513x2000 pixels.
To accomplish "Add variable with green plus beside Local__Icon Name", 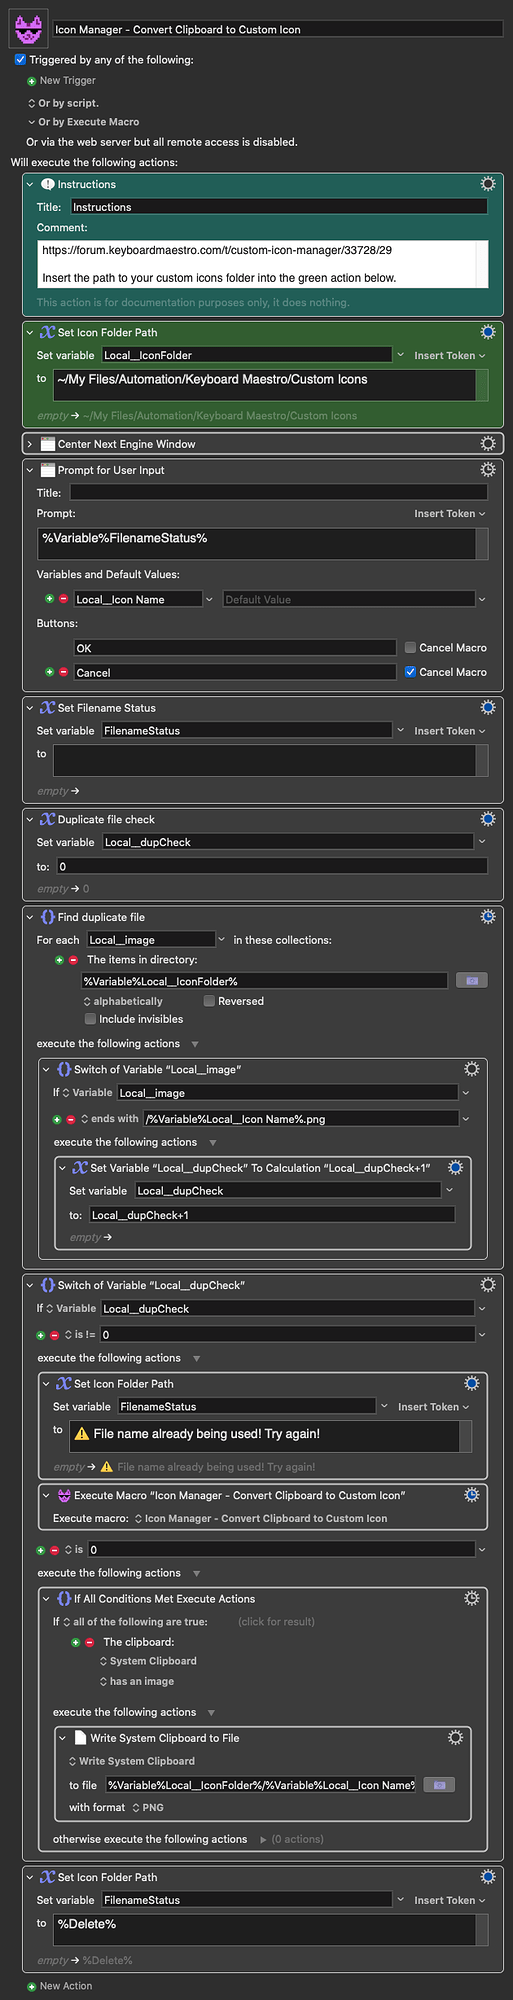I will (49, 599).
